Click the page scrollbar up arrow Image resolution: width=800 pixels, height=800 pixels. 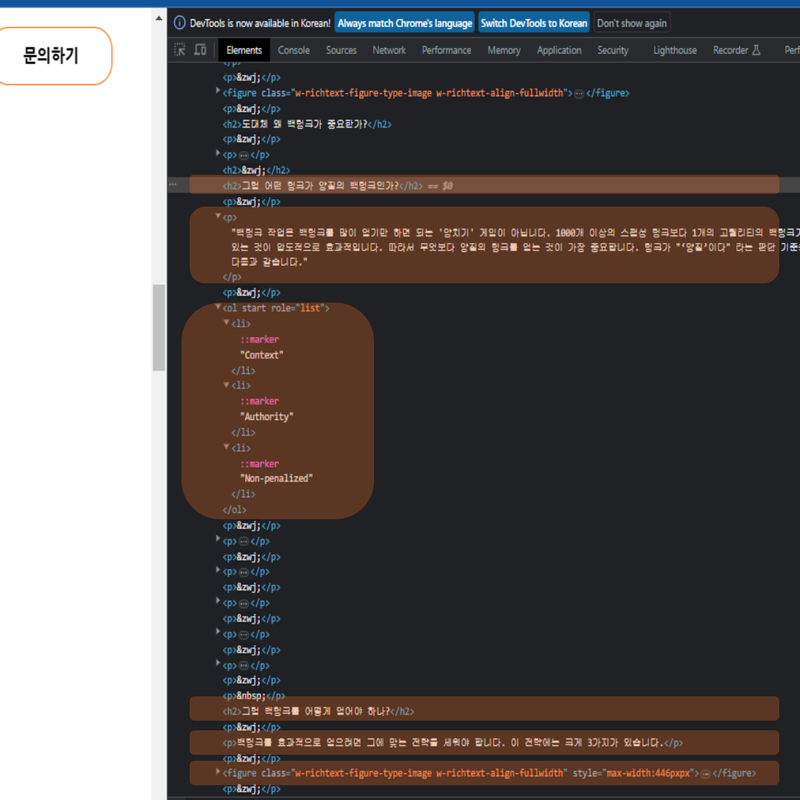pos(159,18)
